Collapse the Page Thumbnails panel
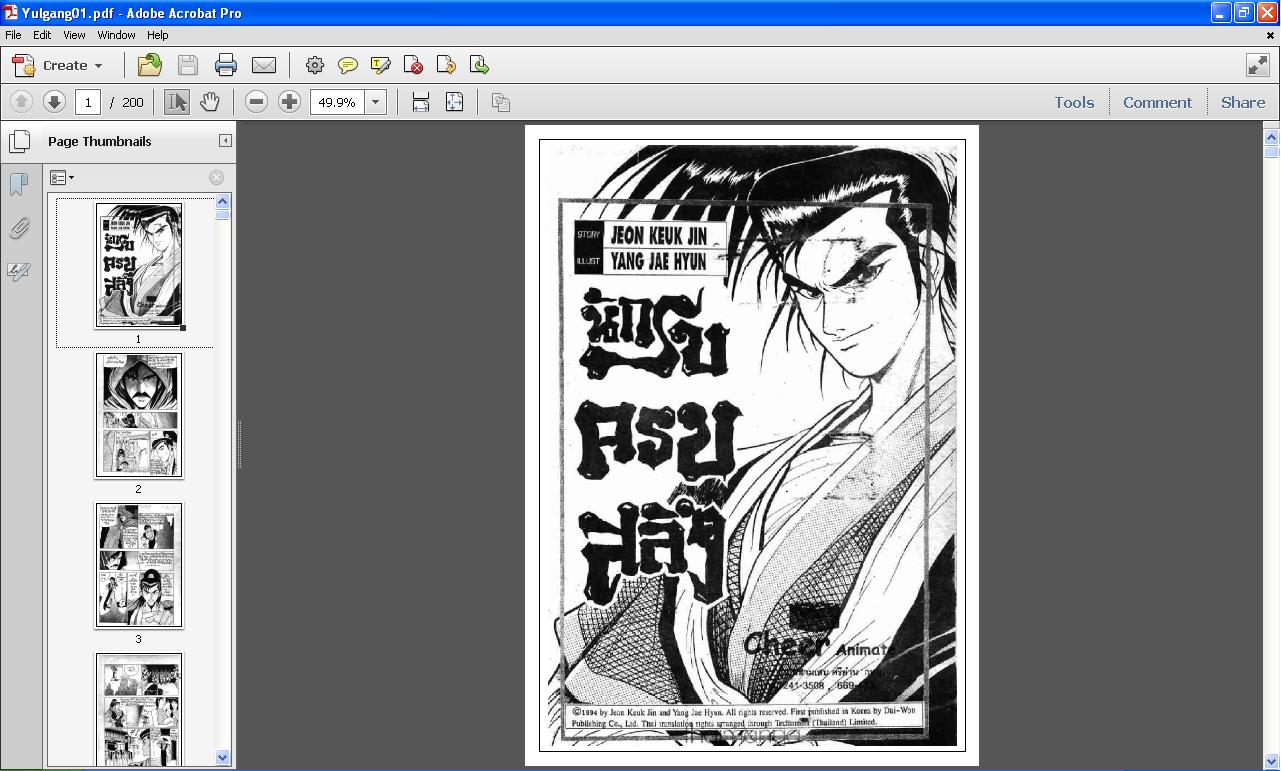This screenshot has width=1281, height=771. coord(225,141)
